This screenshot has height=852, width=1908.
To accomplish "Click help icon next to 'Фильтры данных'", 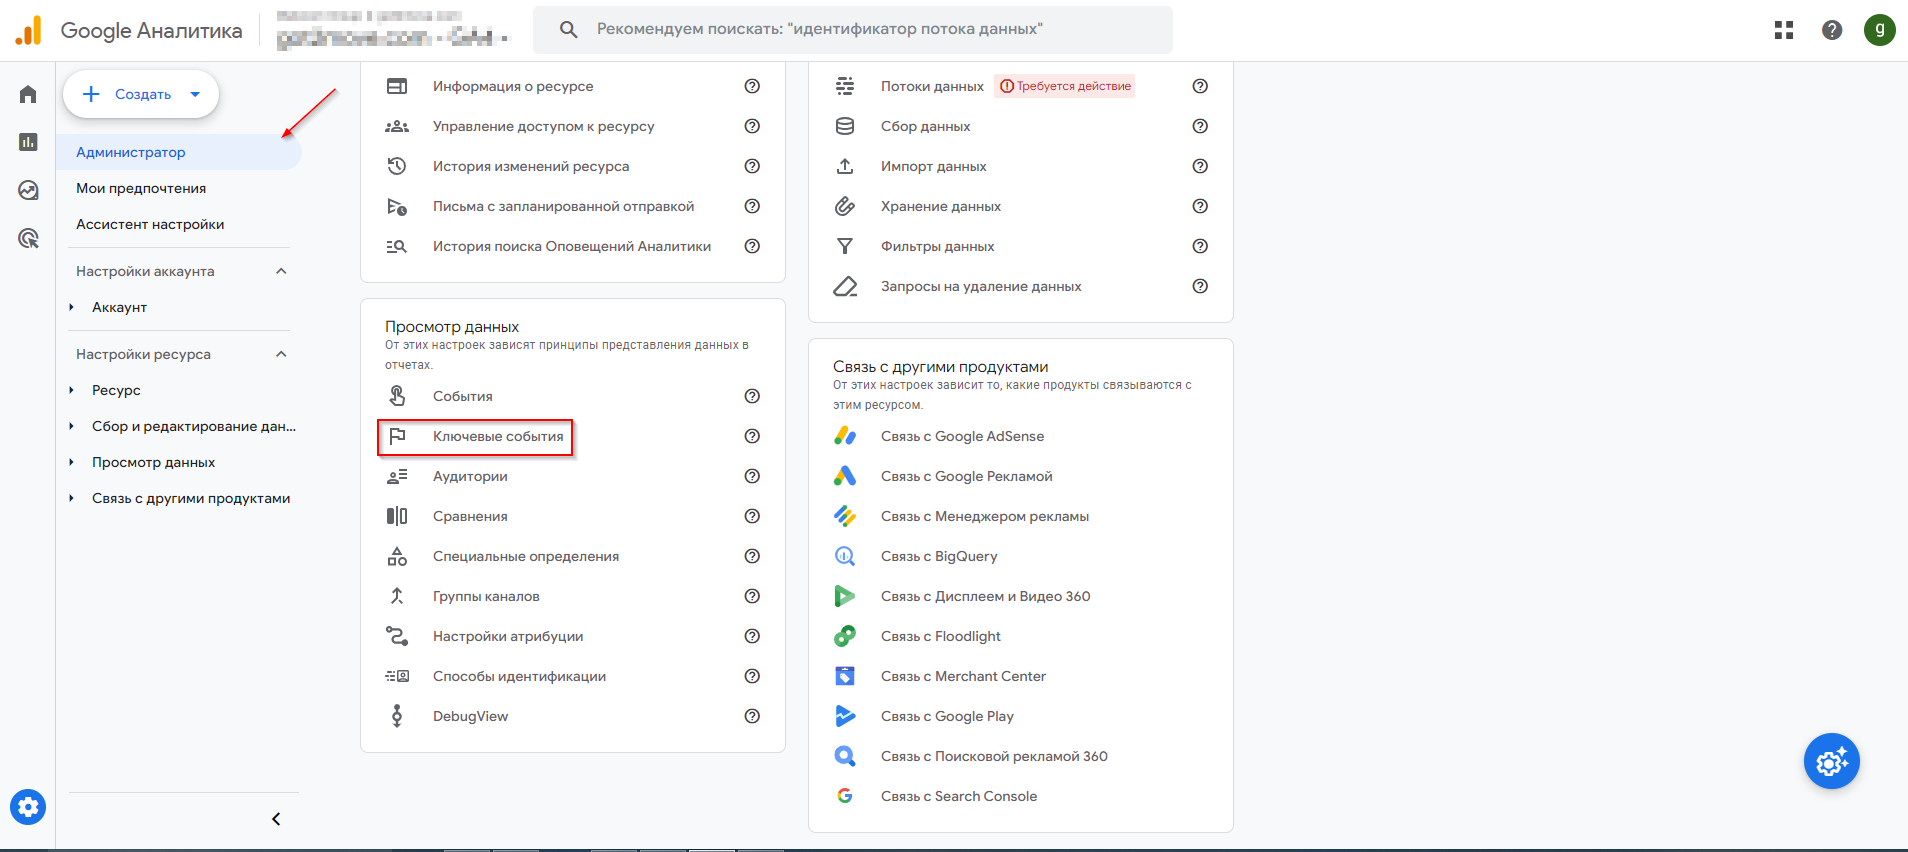I will point(1200,246).
